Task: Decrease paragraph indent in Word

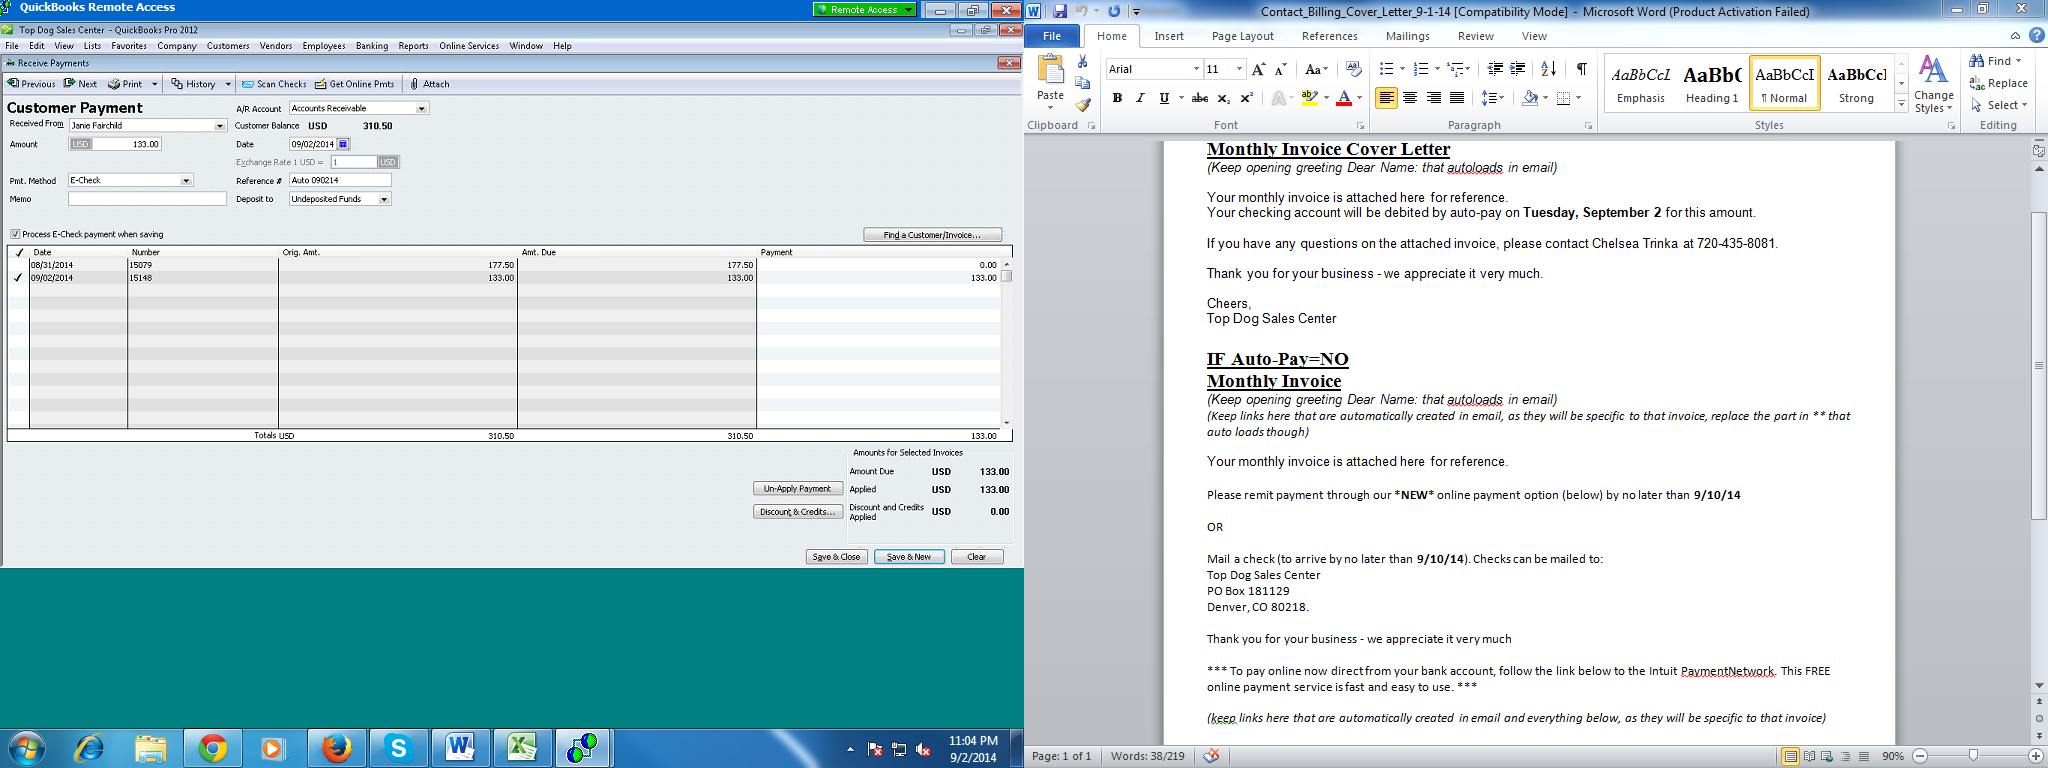Action: (1495, 69)
